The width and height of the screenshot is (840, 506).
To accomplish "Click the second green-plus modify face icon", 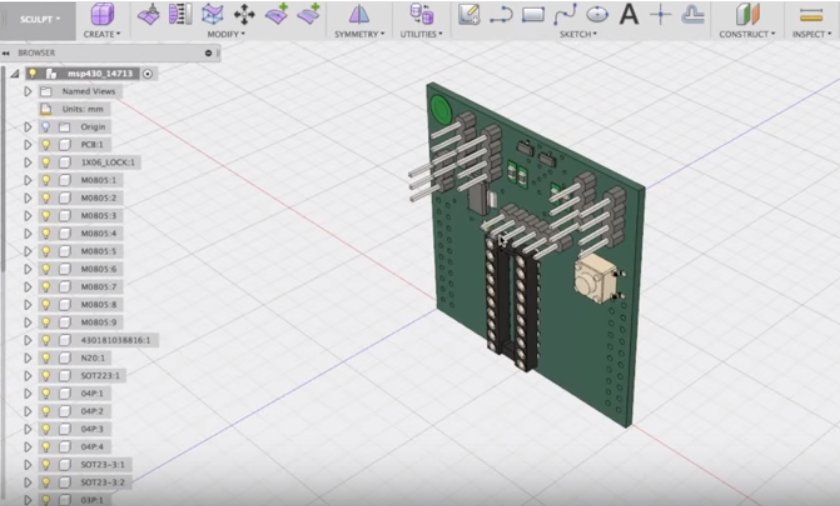I will (309, 14).
